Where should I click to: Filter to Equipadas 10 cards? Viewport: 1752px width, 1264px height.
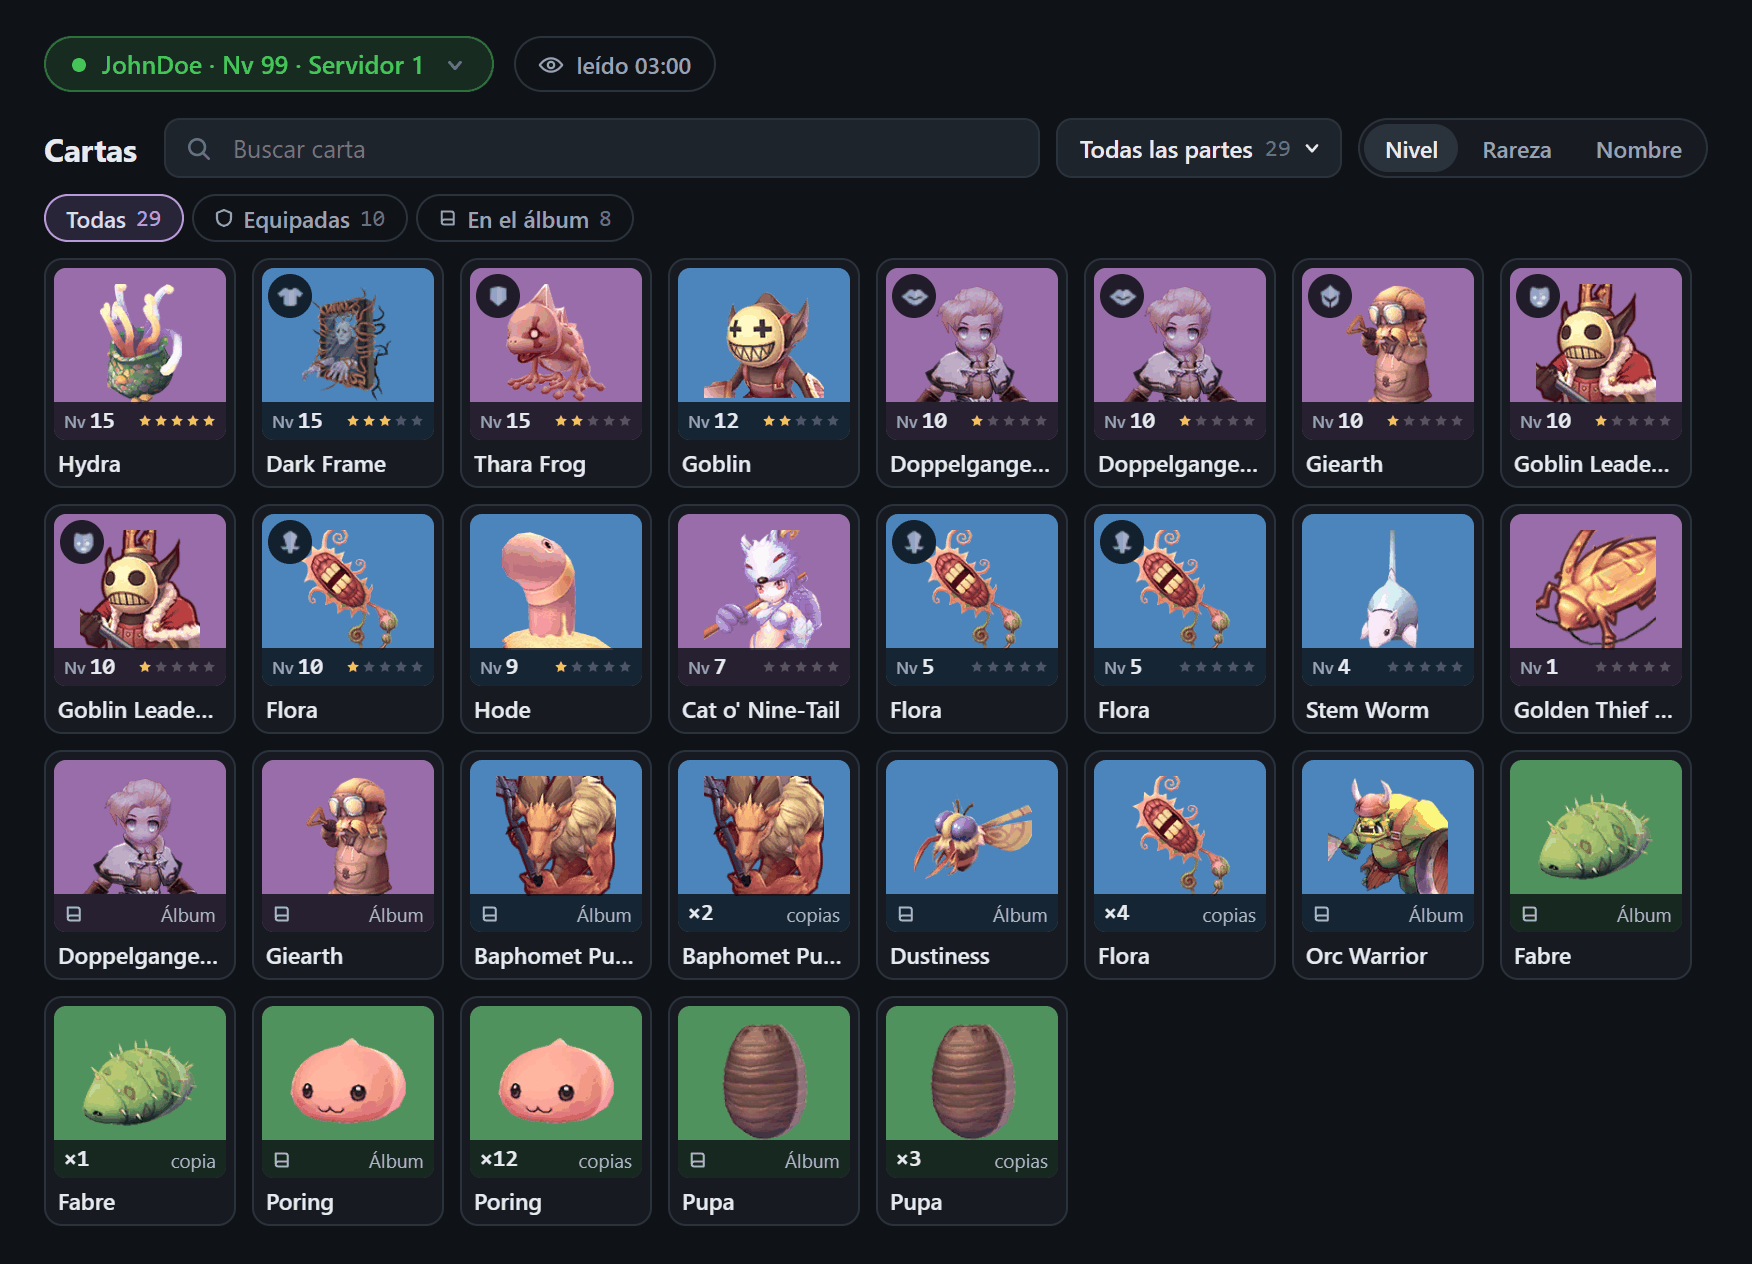pos(299,219)
